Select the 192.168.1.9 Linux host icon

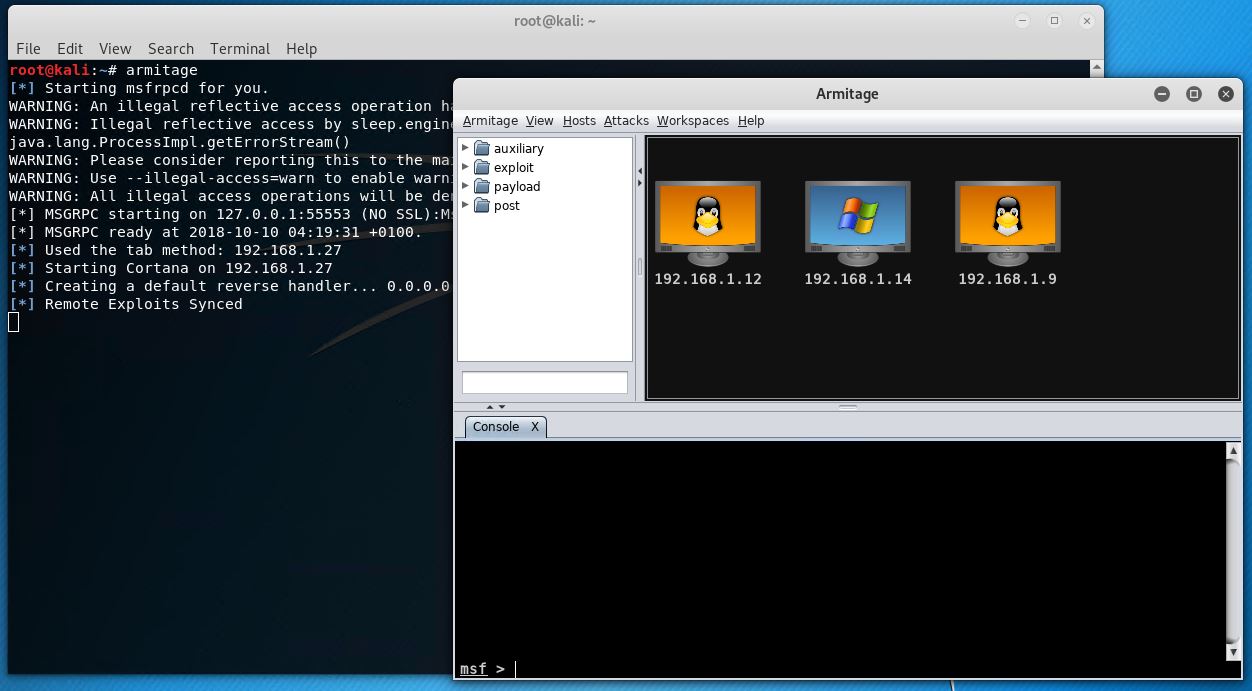tap(1008, 223)
